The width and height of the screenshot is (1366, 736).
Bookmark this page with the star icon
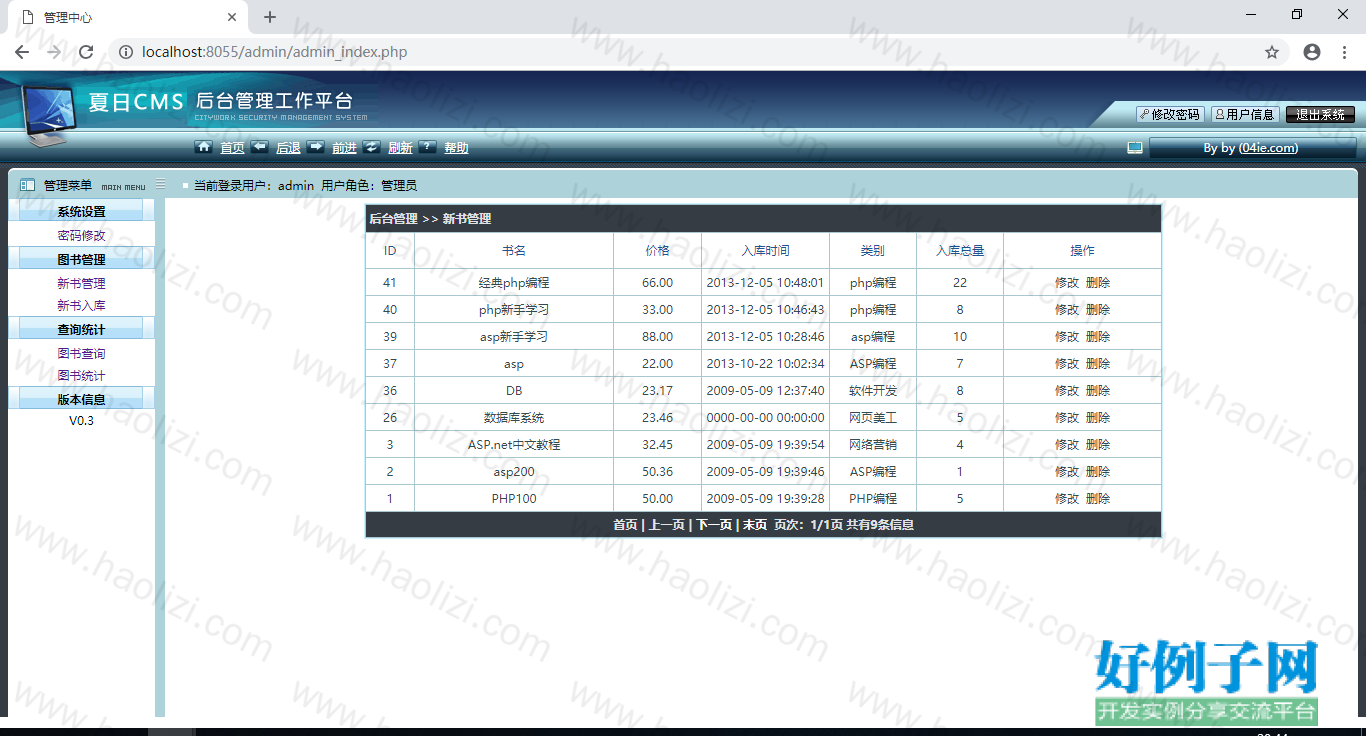point(1272,52)
